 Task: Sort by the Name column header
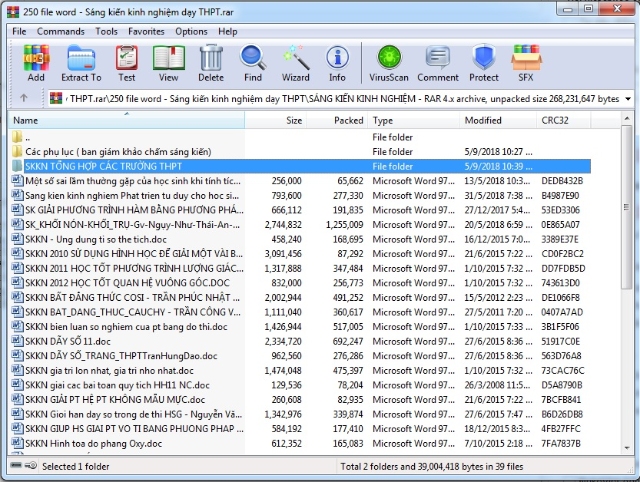(x=126, y=120)
